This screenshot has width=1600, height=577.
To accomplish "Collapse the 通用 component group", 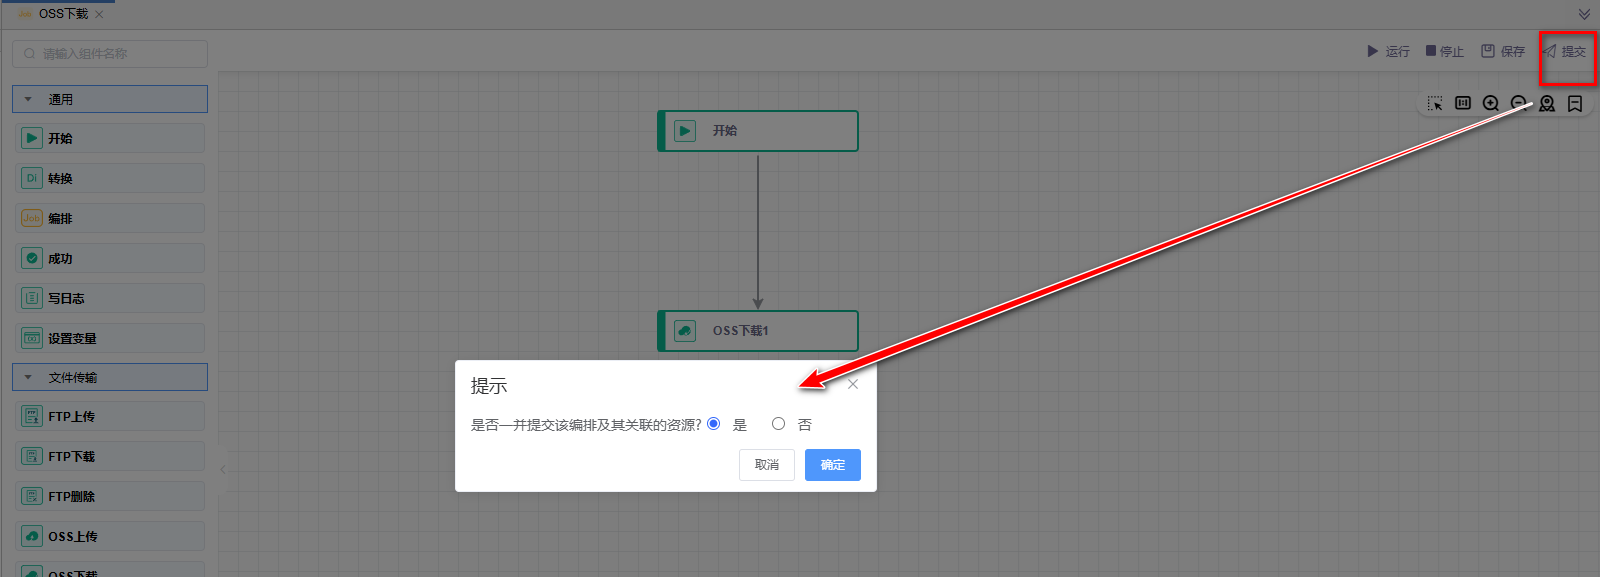I will tap(28, 99).
